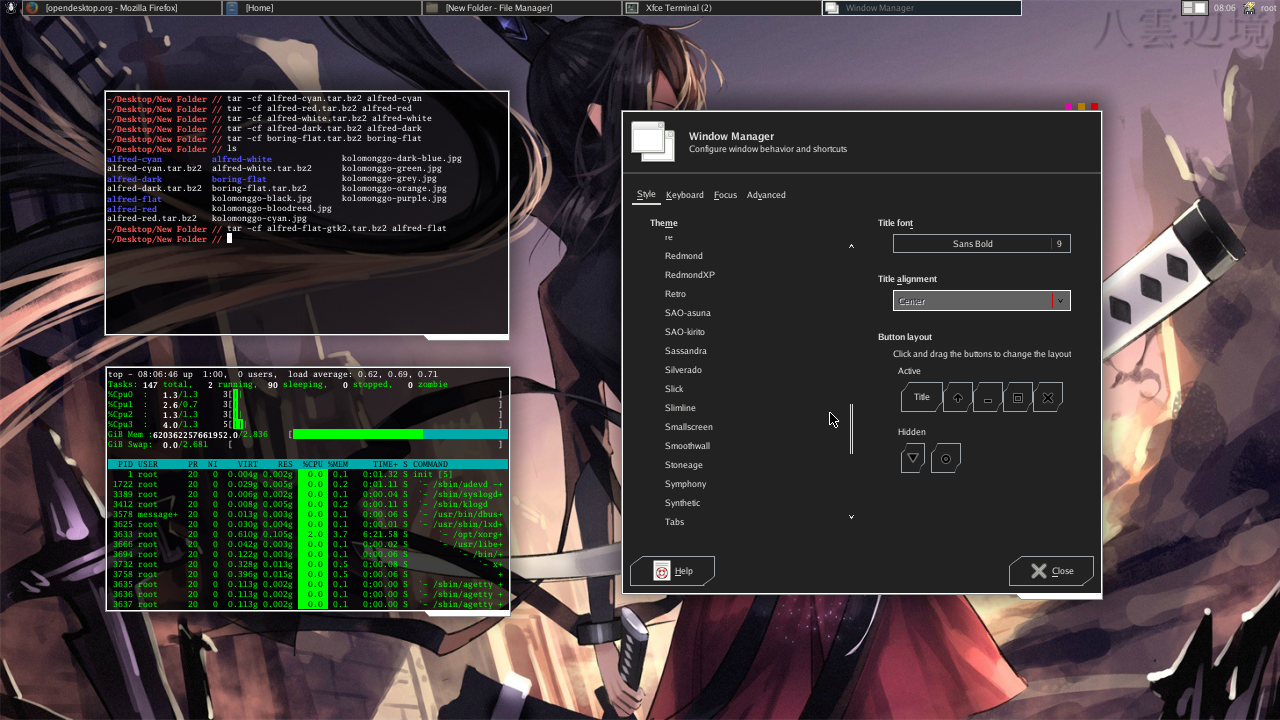Click kolomonggo-bloodreed.jpg in terminal listing

click(x=272, y=209)
